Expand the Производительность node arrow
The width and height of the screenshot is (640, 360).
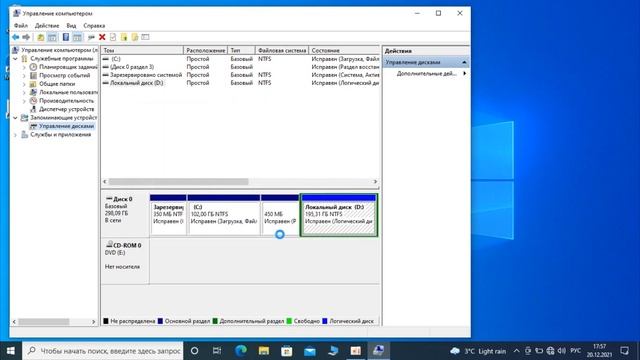pyautogui.click(x=24, y=101)
